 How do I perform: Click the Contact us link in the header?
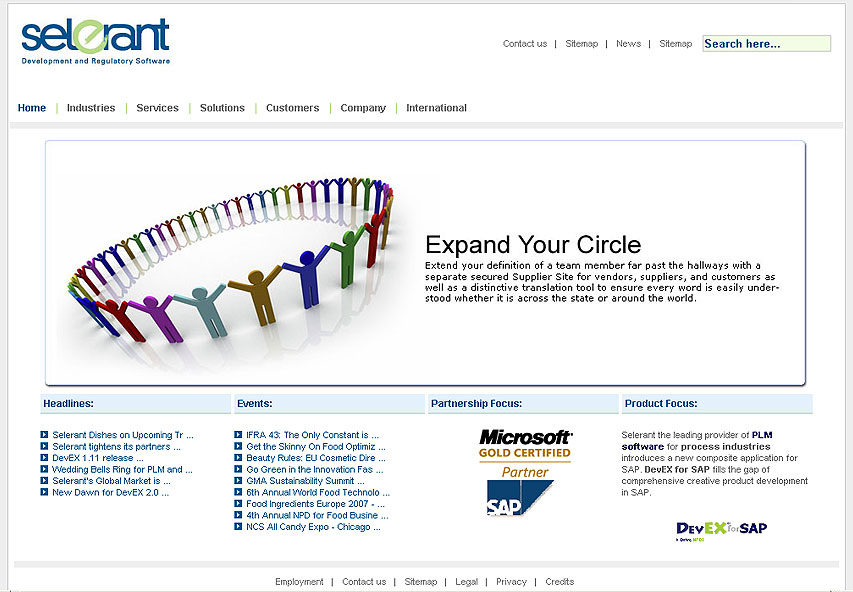pyautogui.click(x=524, y=44)
